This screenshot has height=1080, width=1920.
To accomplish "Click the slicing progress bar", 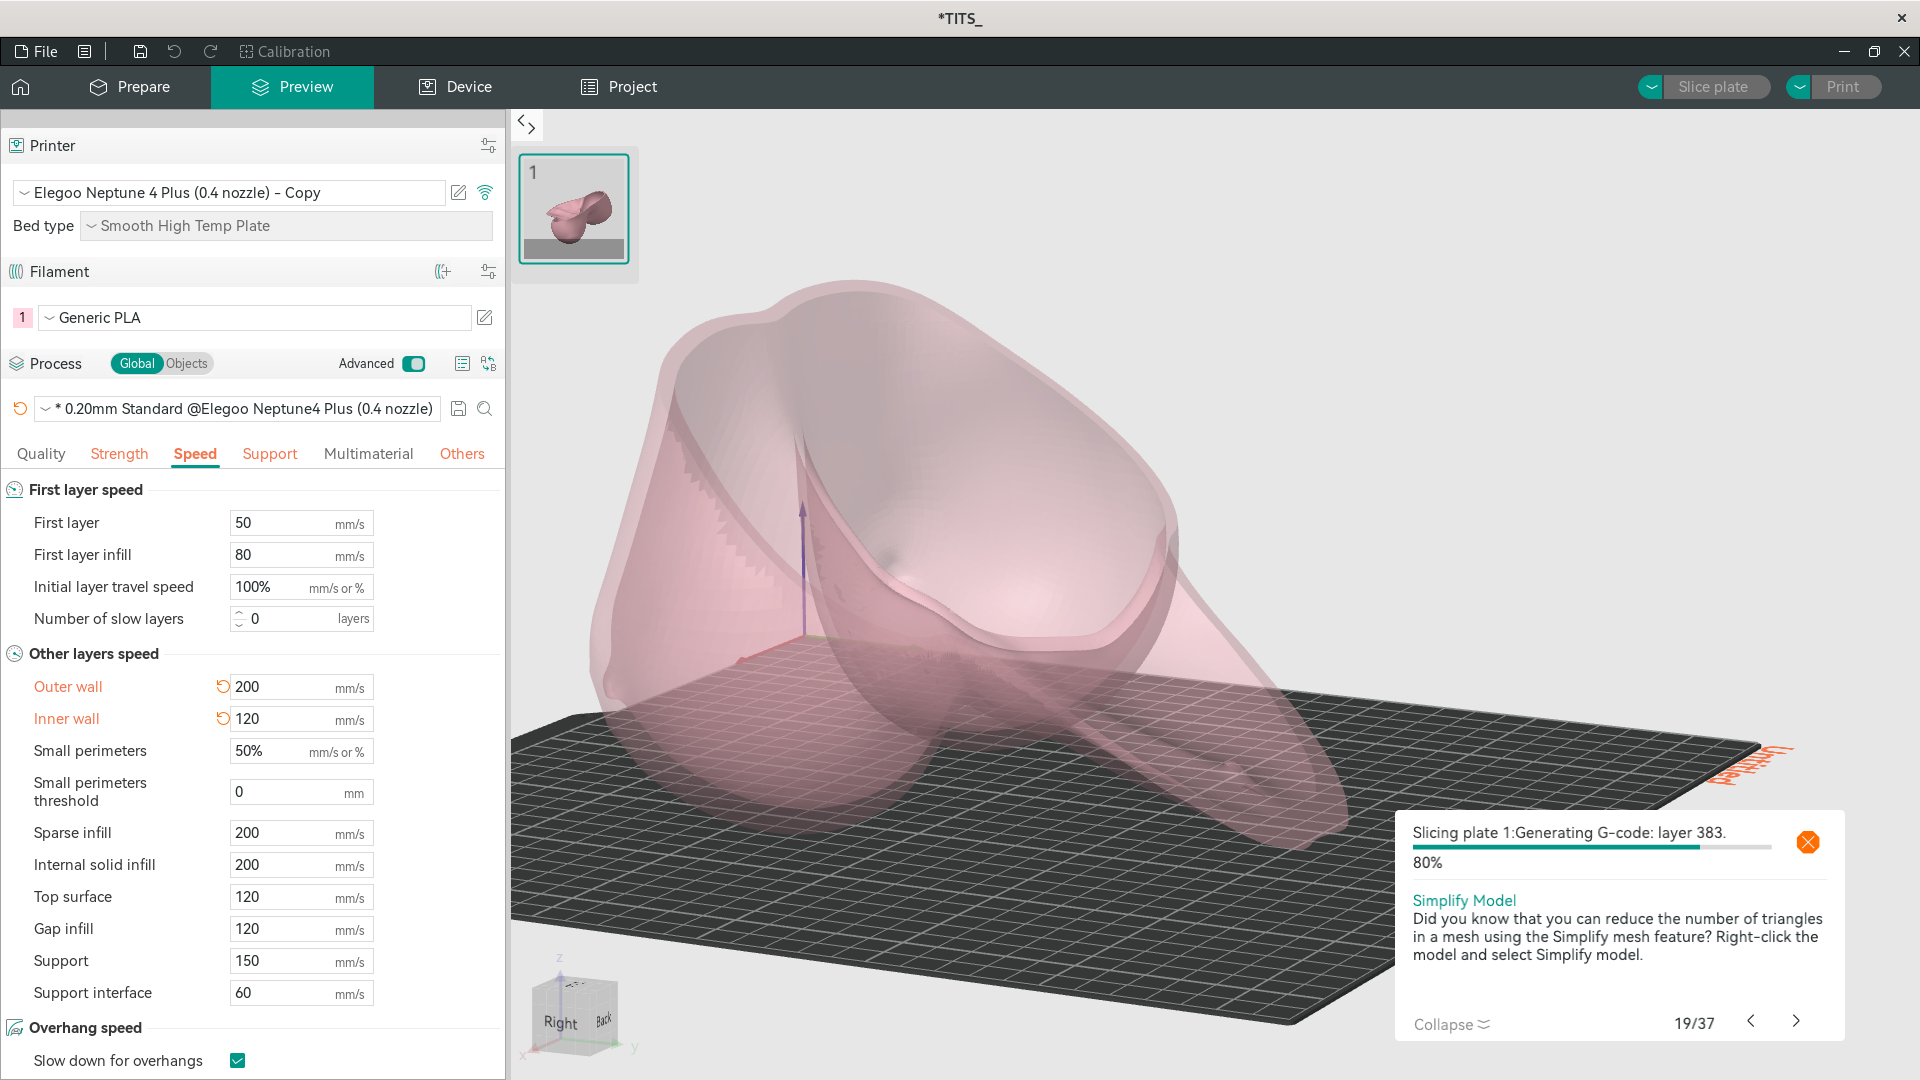I will pos(1592,847).
